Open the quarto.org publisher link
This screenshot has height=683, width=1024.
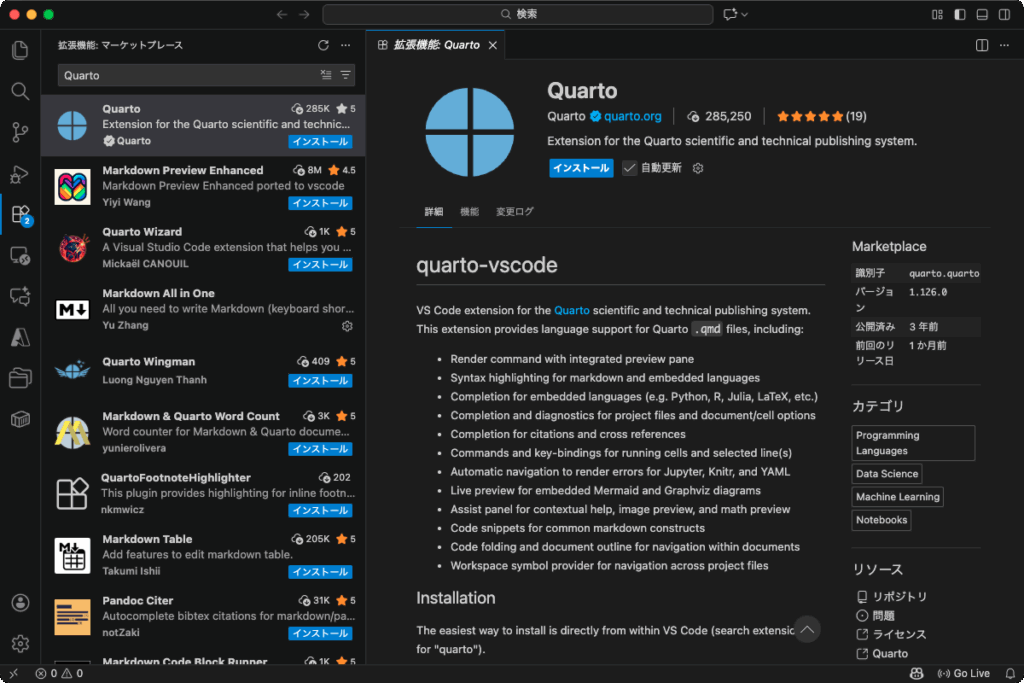tap(632, 116)
